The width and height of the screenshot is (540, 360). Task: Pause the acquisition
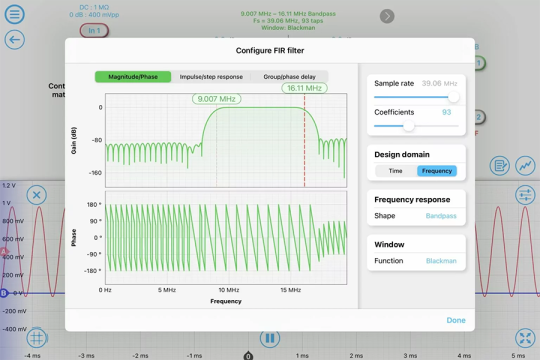(x=270, y=338)
